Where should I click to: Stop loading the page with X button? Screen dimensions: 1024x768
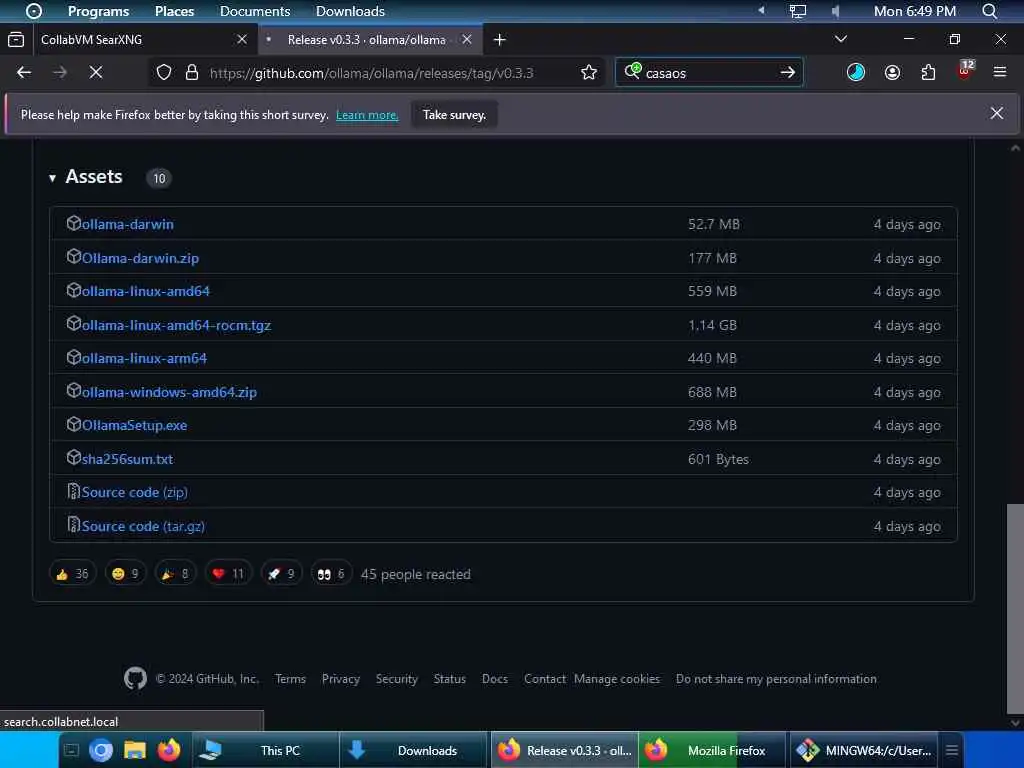pyautogui.click(x=96, y=72)
